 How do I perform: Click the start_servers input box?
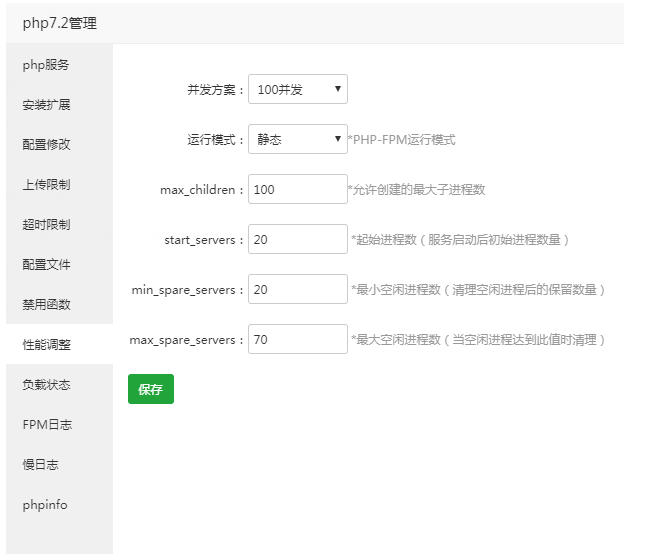tap(298, 239)
